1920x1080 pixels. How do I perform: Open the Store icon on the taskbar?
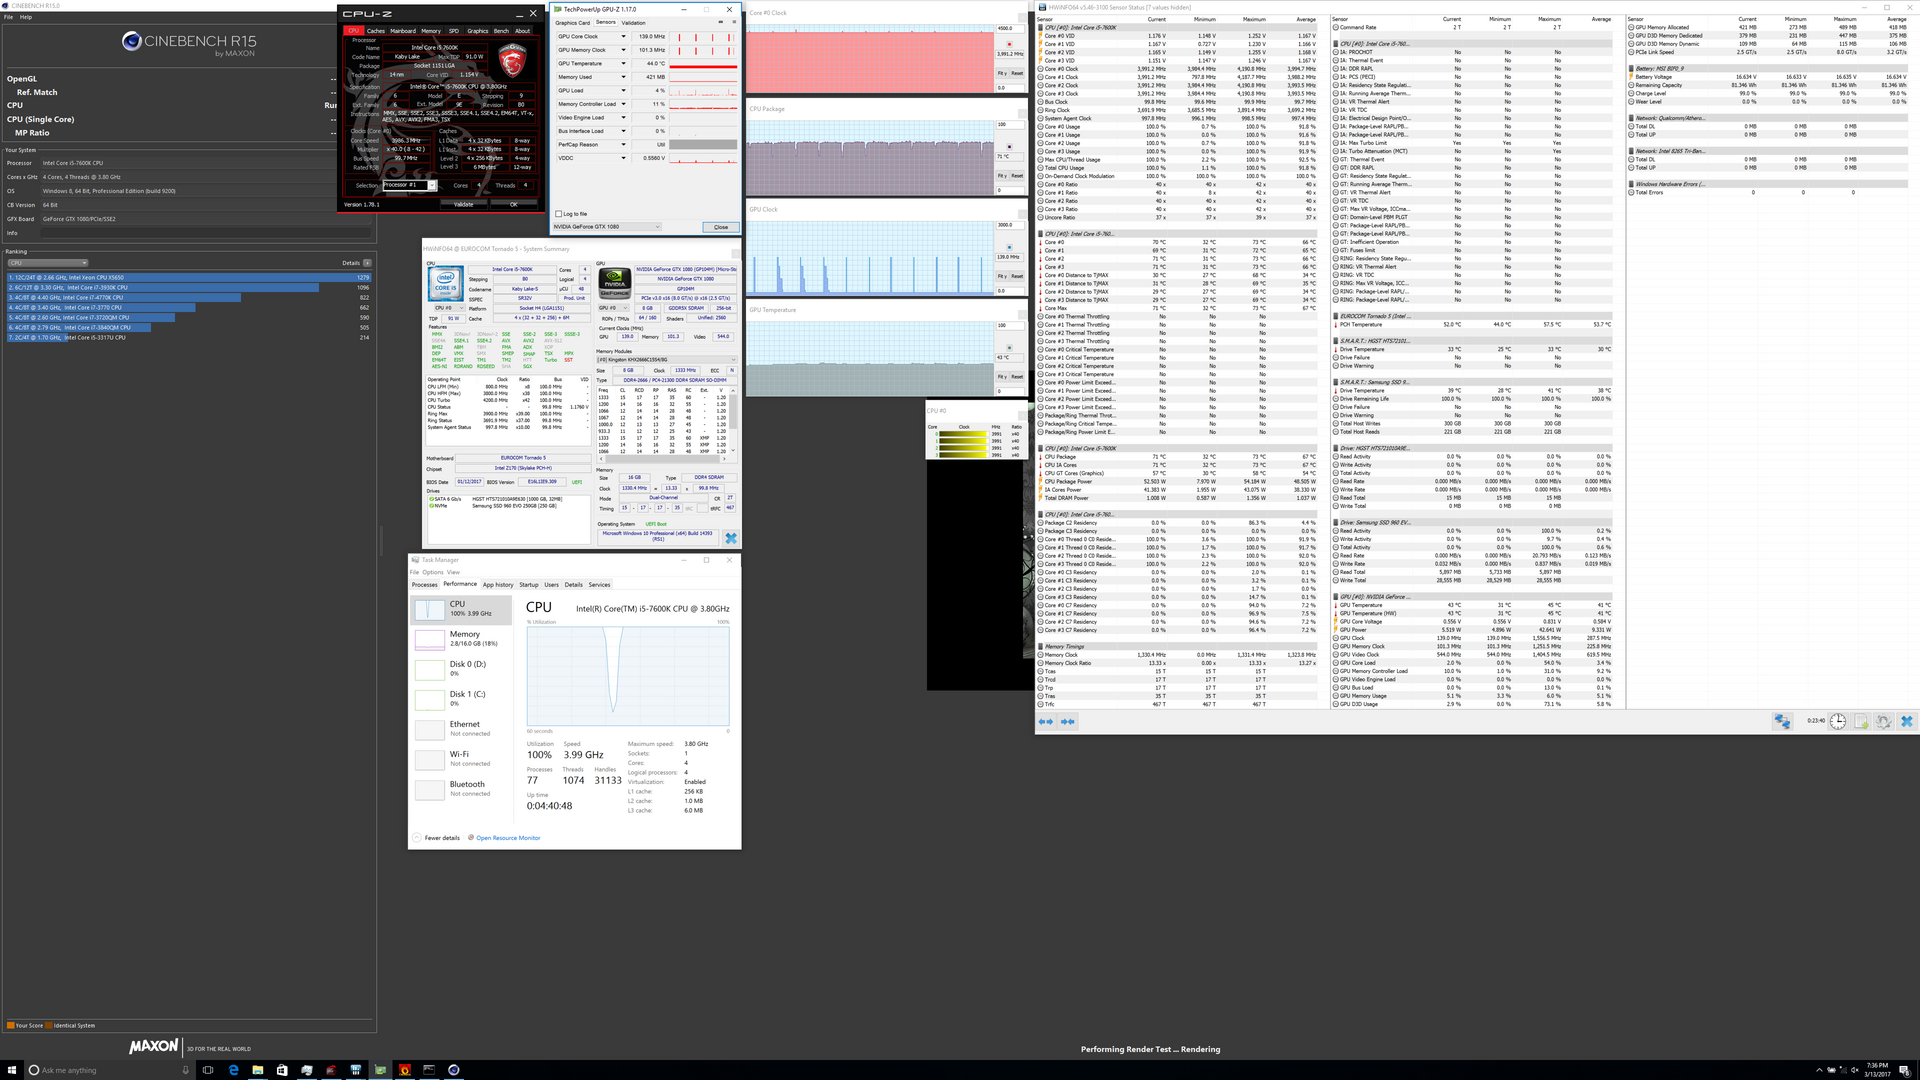(282, 1069)
